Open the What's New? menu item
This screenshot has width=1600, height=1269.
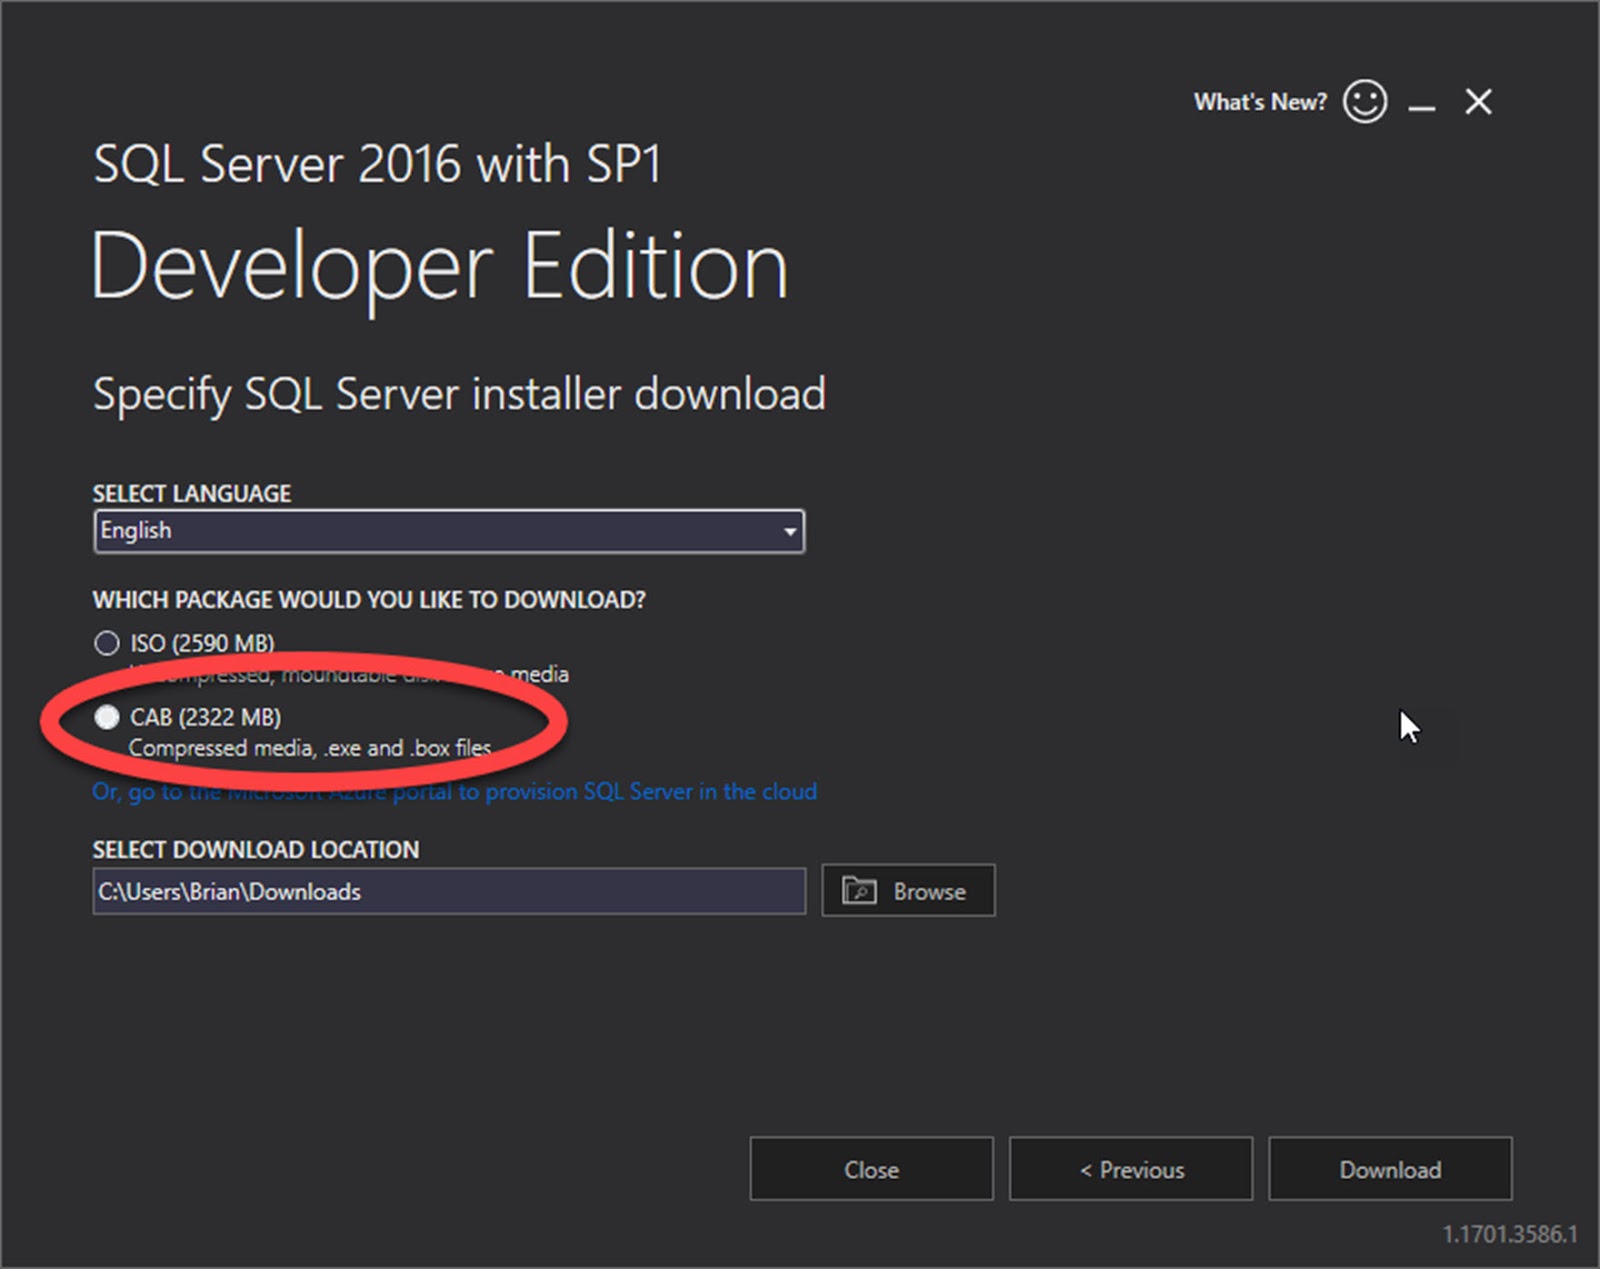[1260, 101]
